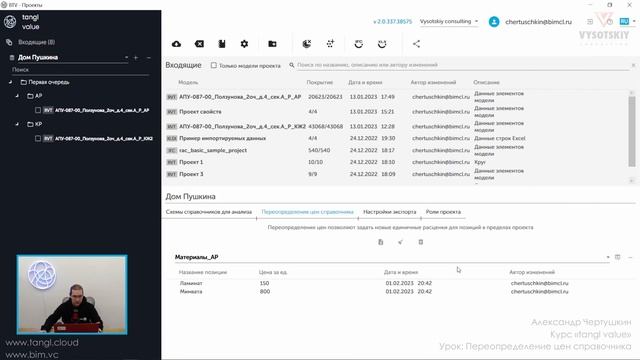Open Входящие (8) in sidebar
Image resolution: width=640 pixels, height=360 pixels.
36,42
